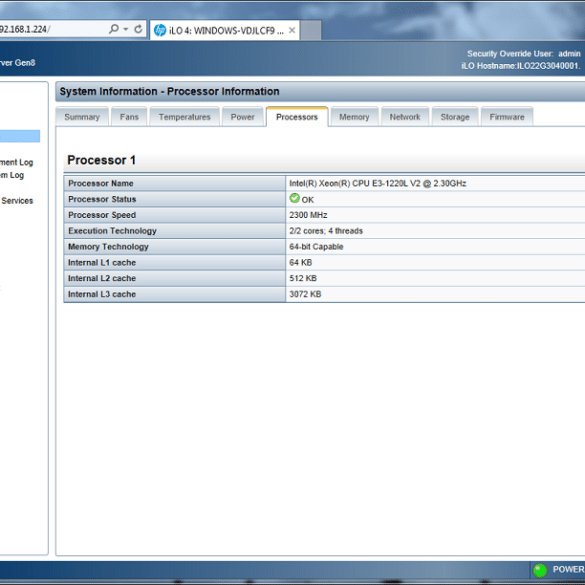Click the Internal L2 cache value 512 KB

pyautogui.click(x=303, y=278)
